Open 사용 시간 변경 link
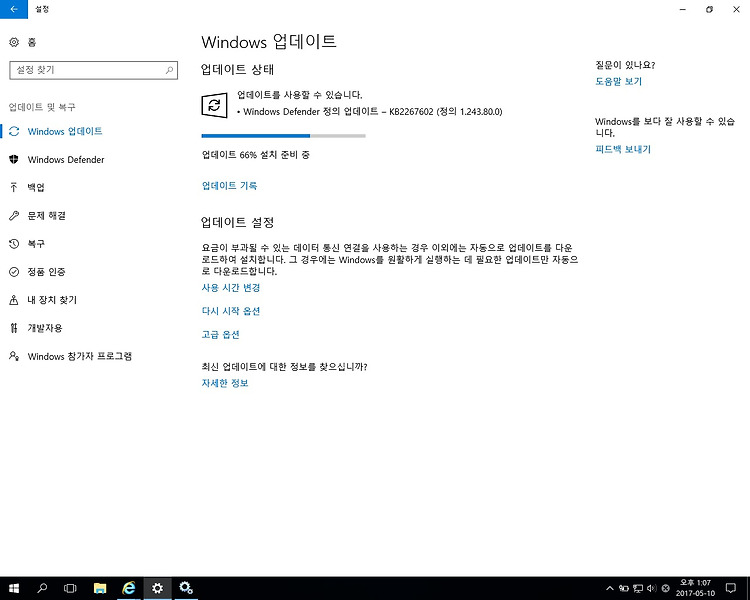 [231, 288]
